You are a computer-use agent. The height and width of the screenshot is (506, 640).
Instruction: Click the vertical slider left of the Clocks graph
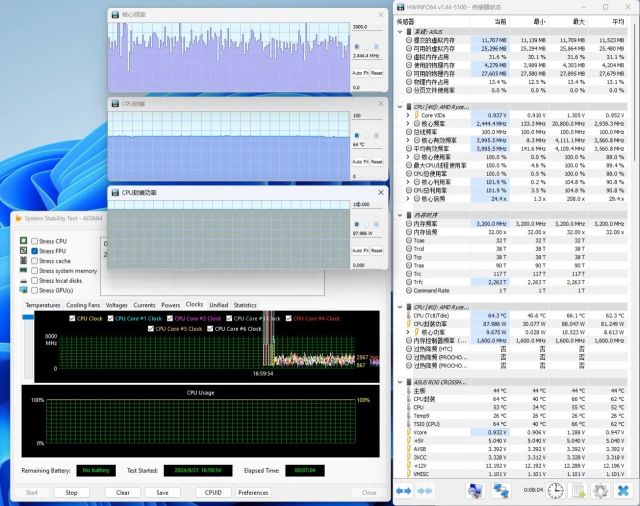pos(28,346)
